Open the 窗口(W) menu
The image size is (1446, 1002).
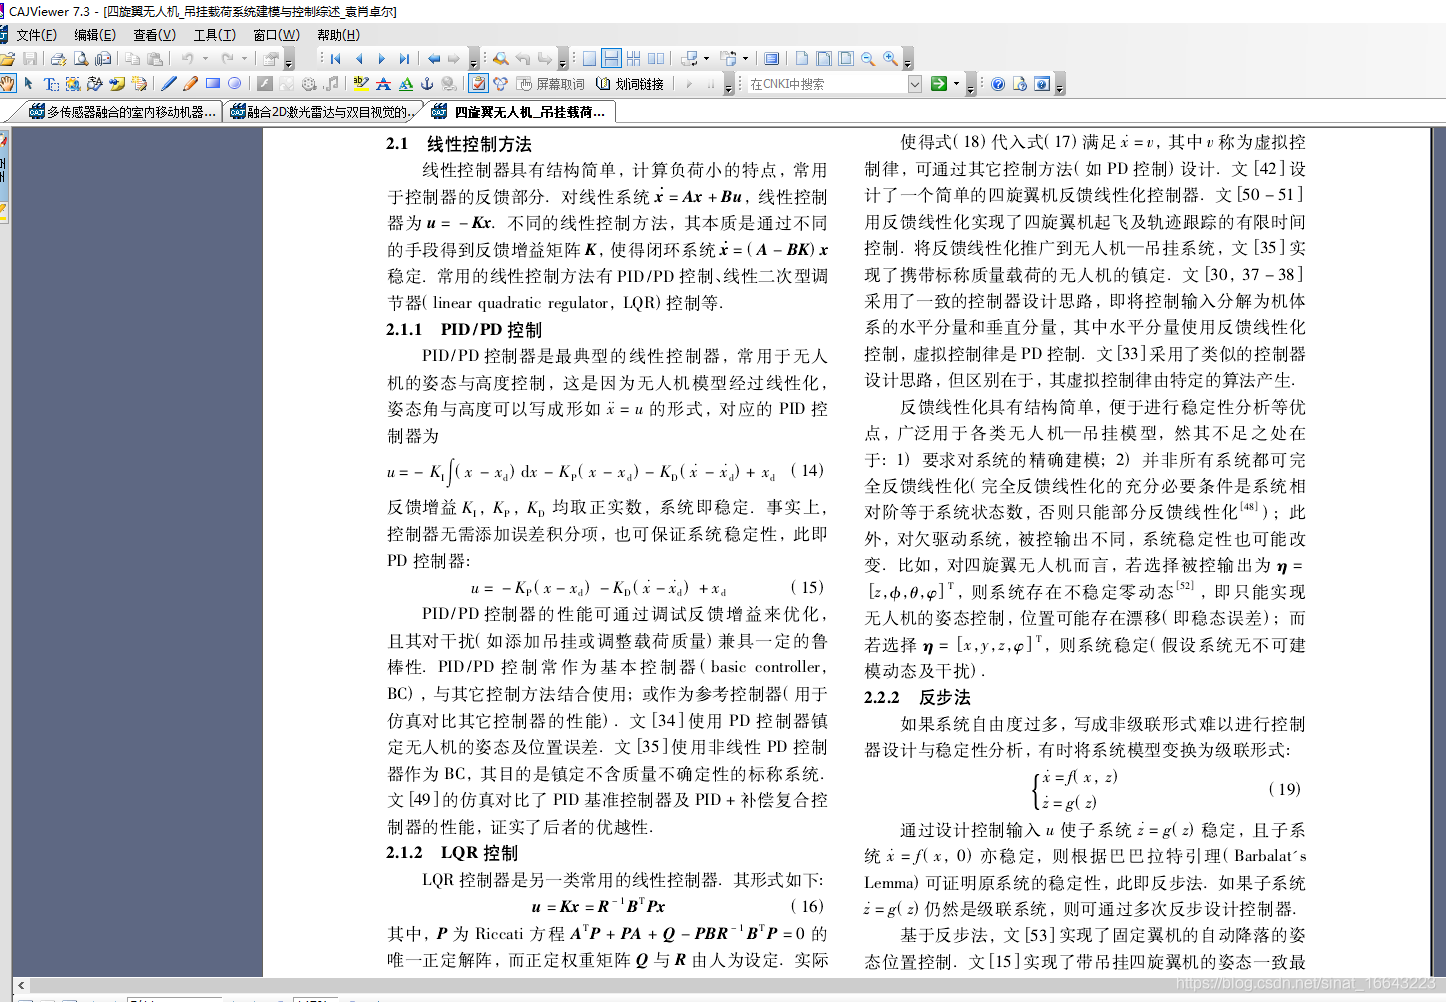276,35
